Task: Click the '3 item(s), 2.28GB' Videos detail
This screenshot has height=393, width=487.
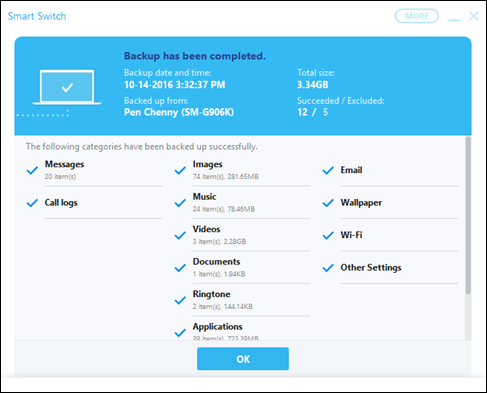Action: pos(219,241)
